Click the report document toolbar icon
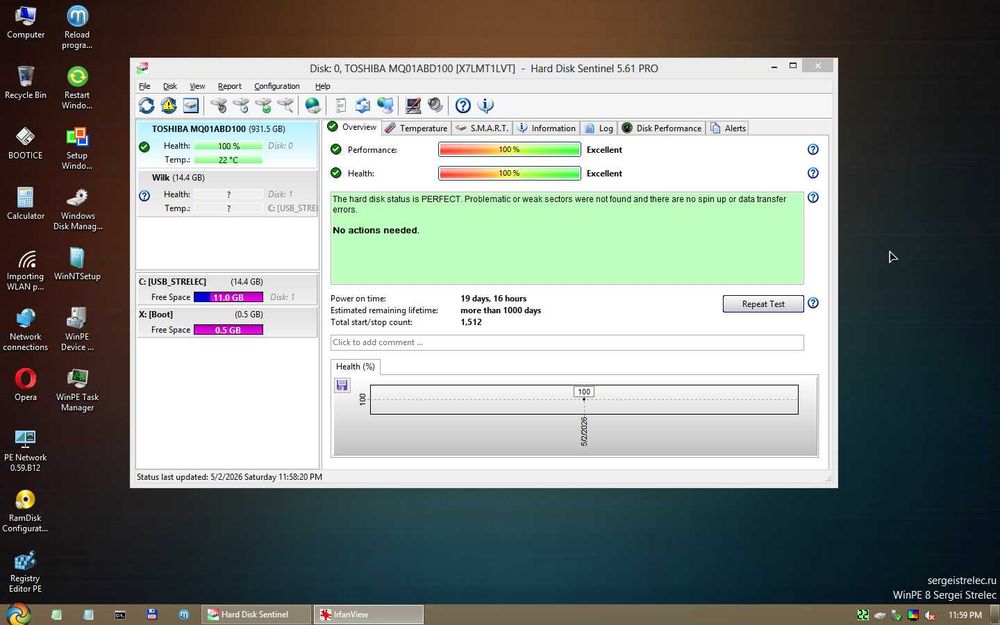This screenshot has height=625, width=1000. [x=341, y=105]
